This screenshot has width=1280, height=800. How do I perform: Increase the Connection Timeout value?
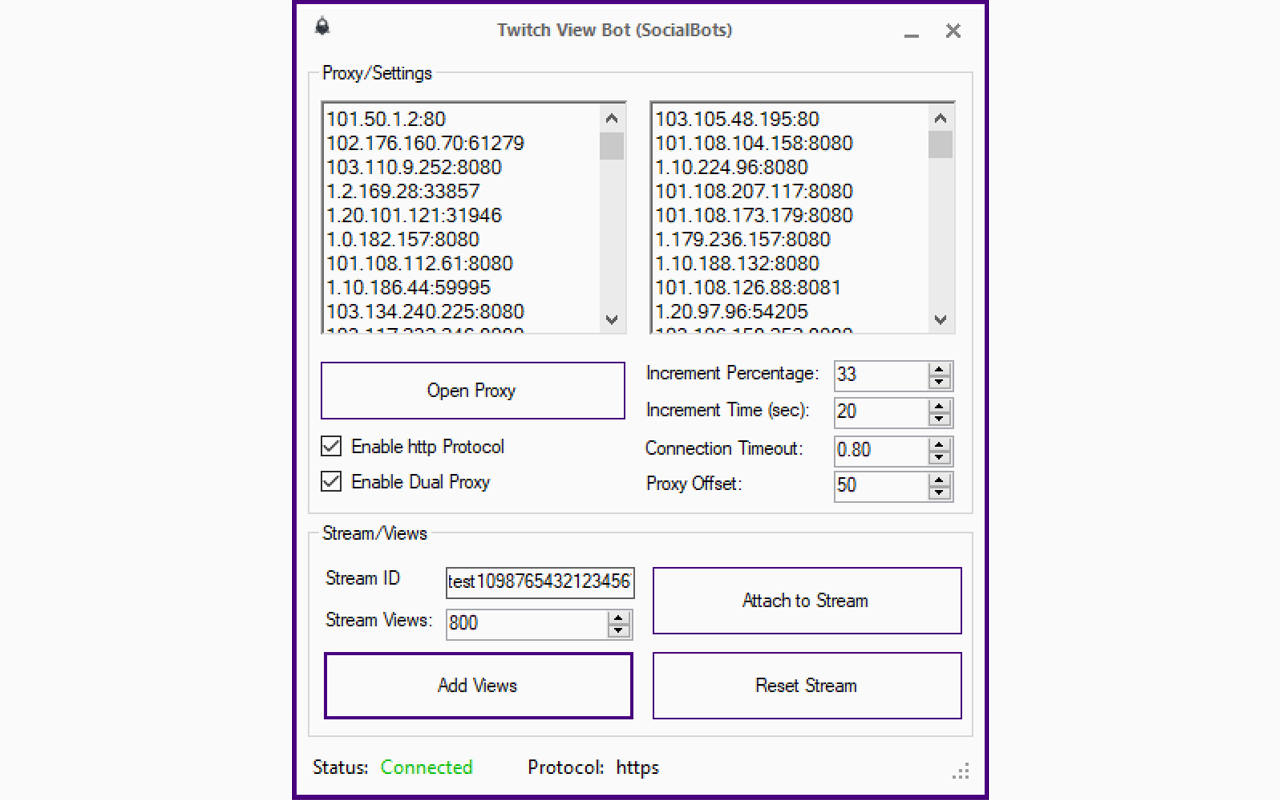938,444
